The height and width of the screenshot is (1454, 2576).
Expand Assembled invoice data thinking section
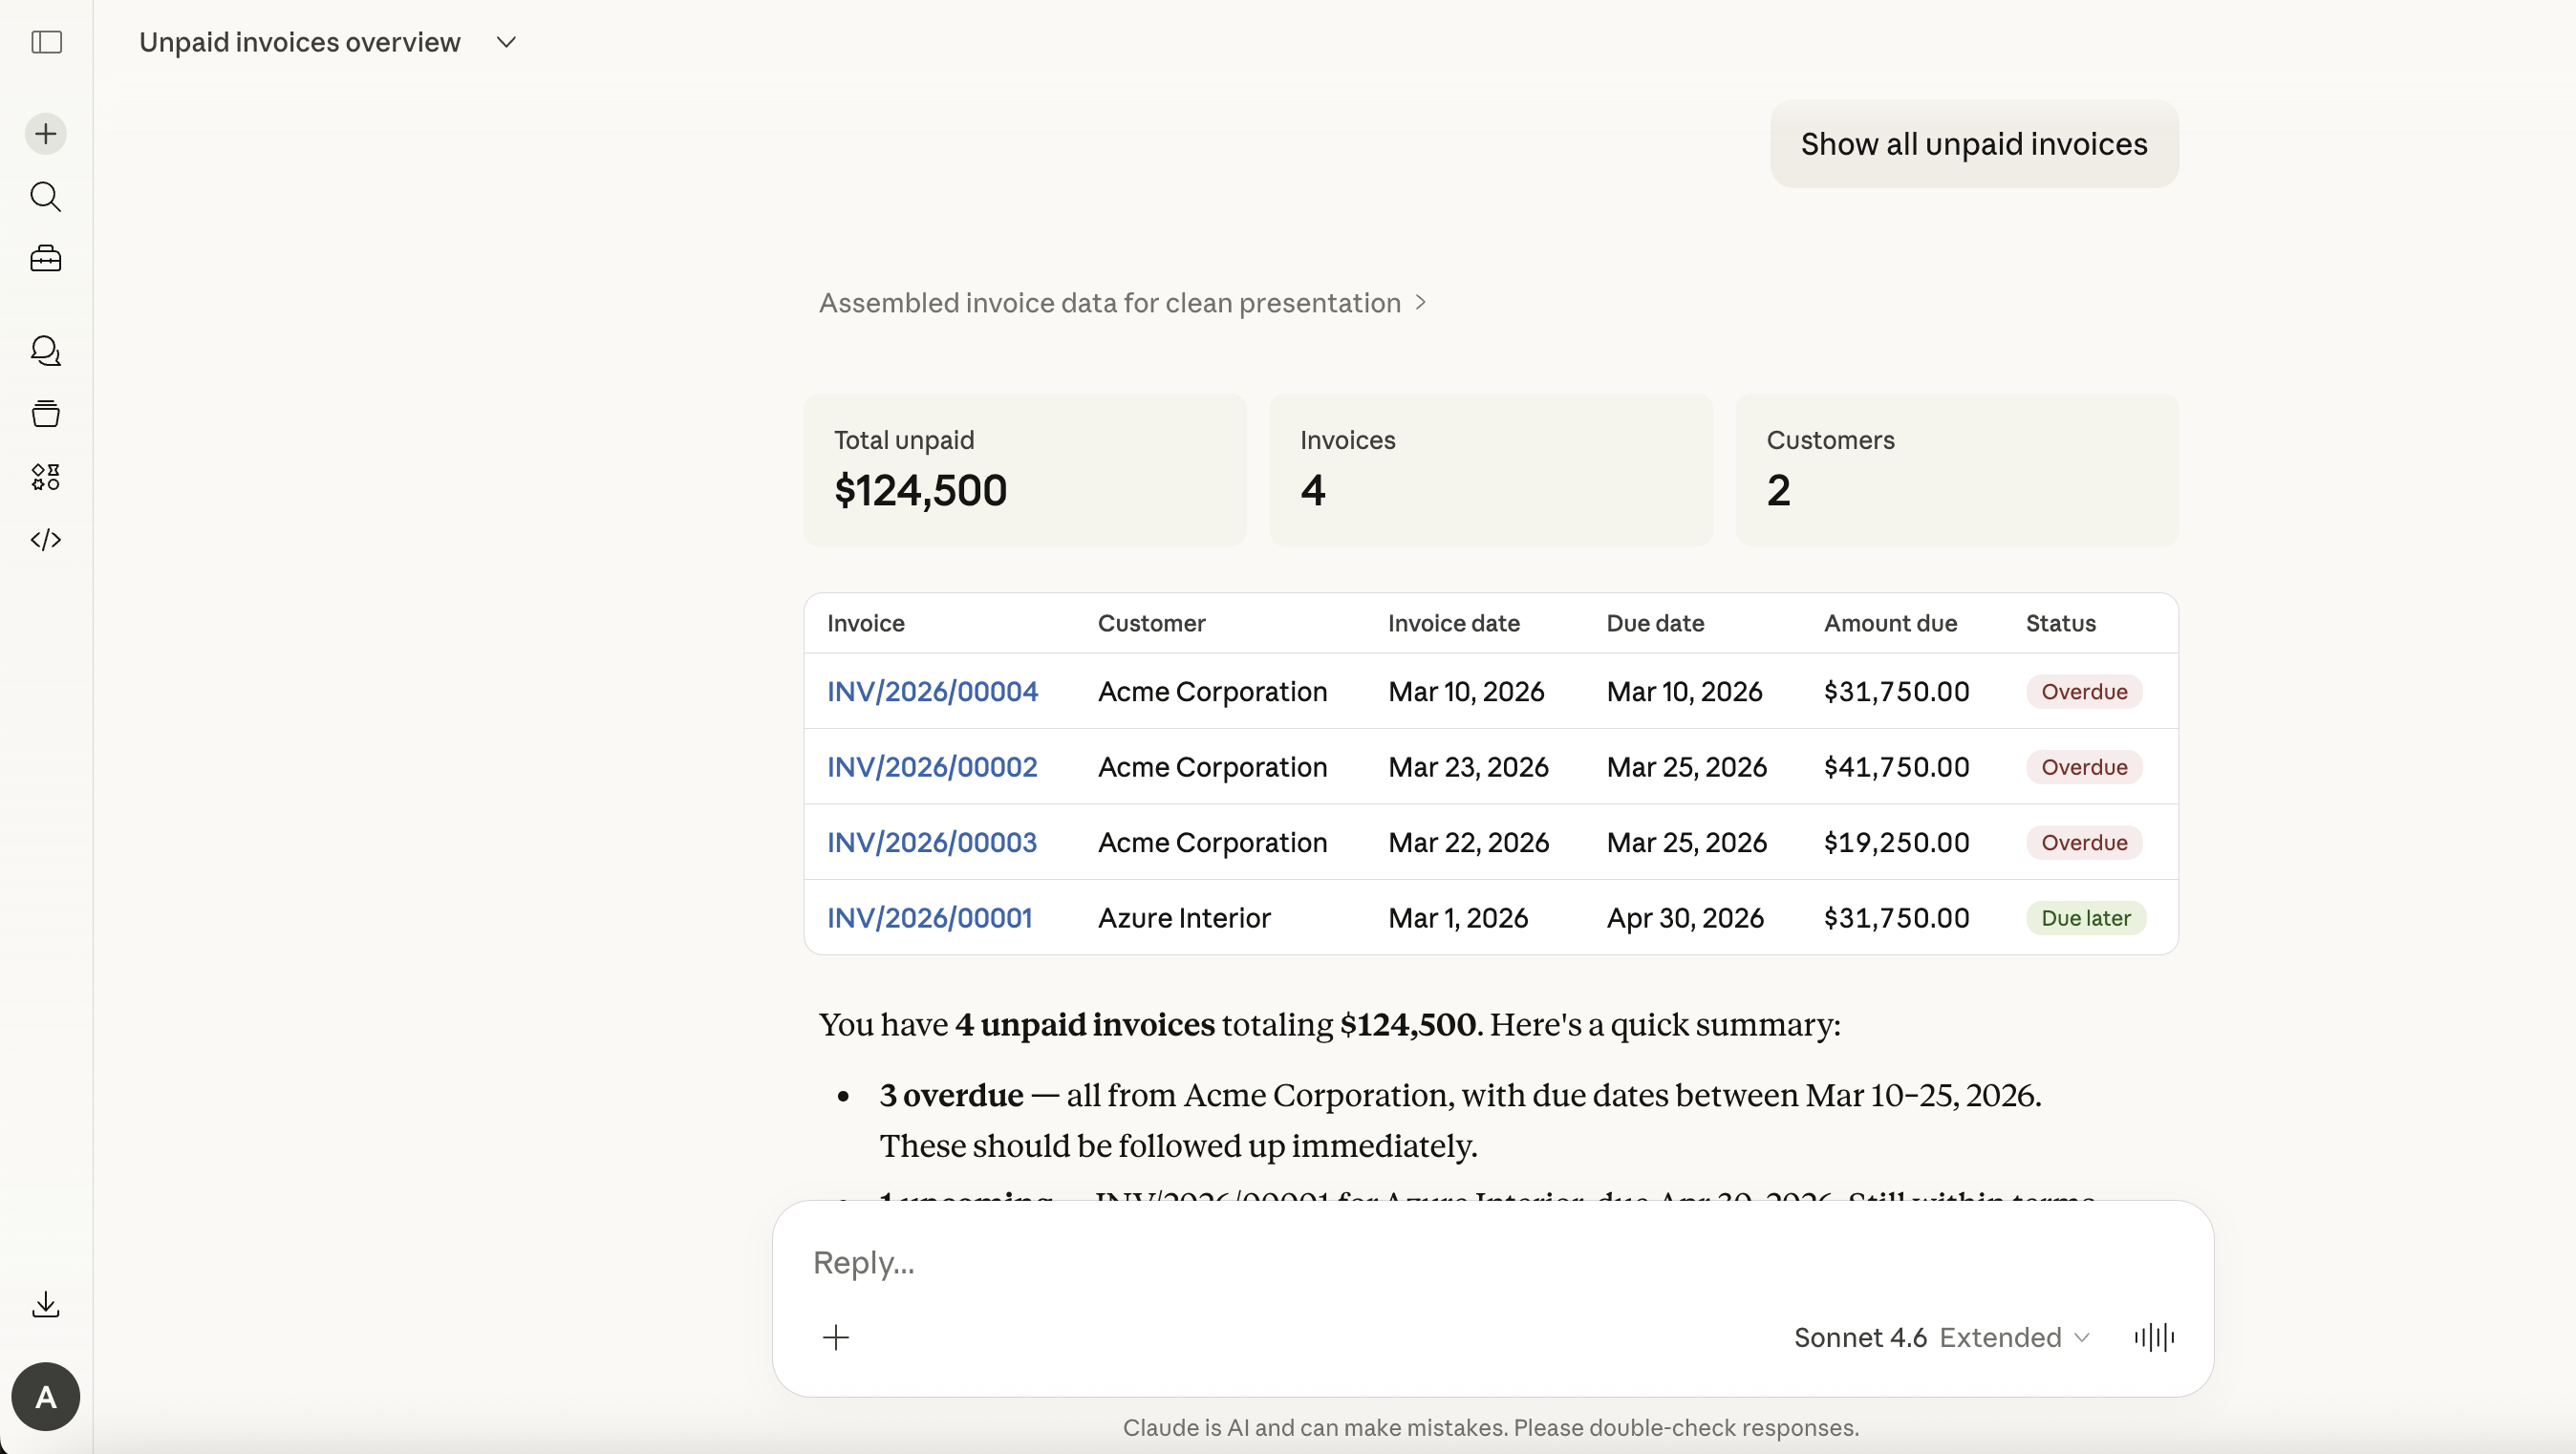(x=1121, y=303)
